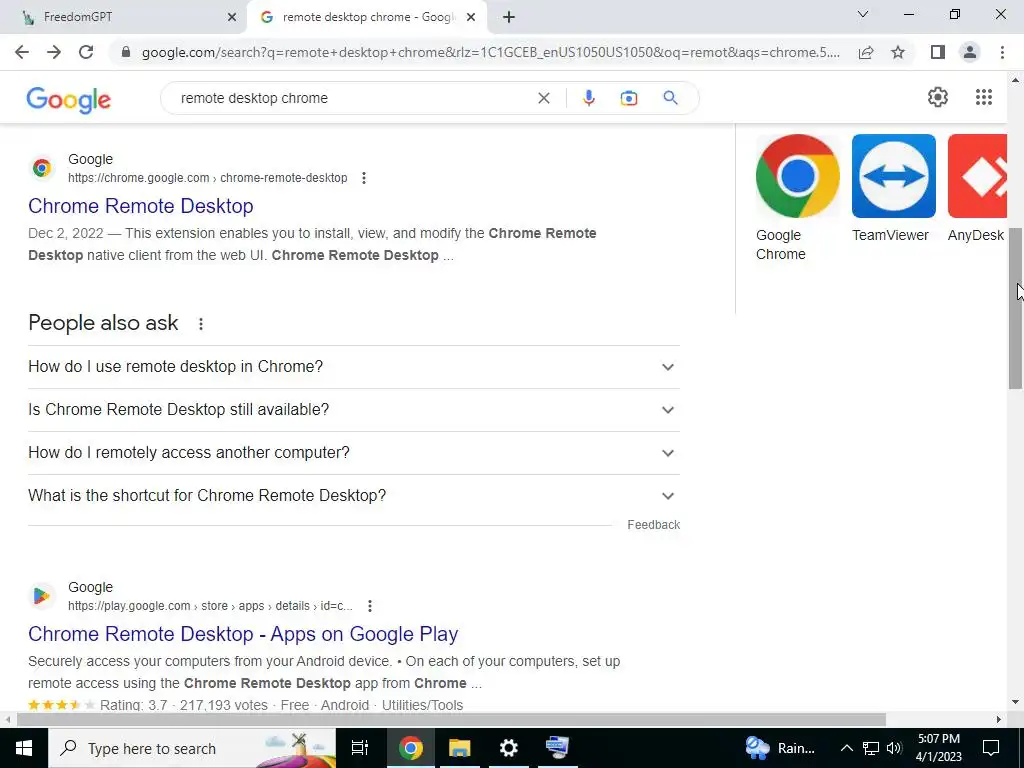
Task: Search by voice with the microphone
Action: (x=588, y=98)
